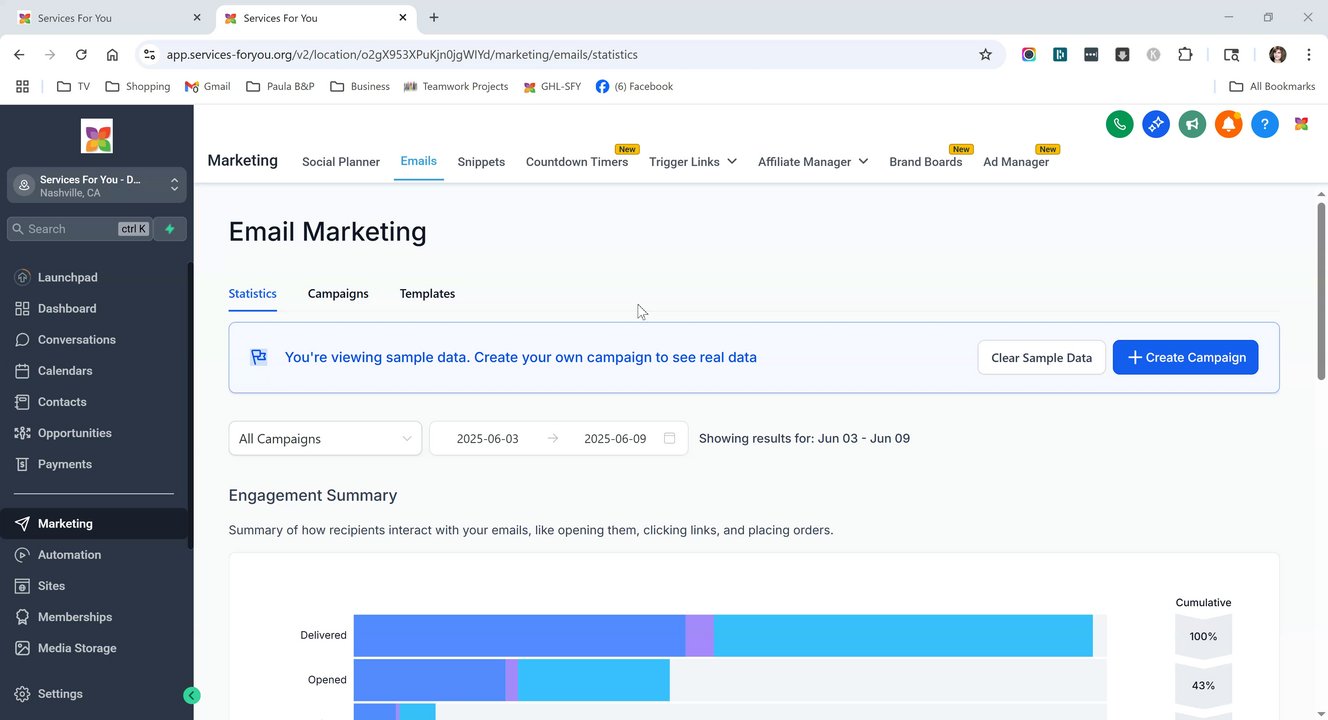The image size is (1328, 720).
Task: Switch to the Campaigns tab
Action: (x=338, y=294)
